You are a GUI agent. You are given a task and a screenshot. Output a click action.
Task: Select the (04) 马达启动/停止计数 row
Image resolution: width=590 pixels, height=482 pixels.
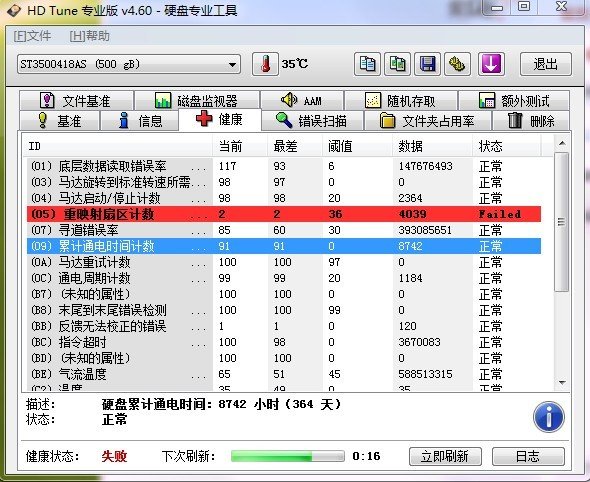pos(284,198)
